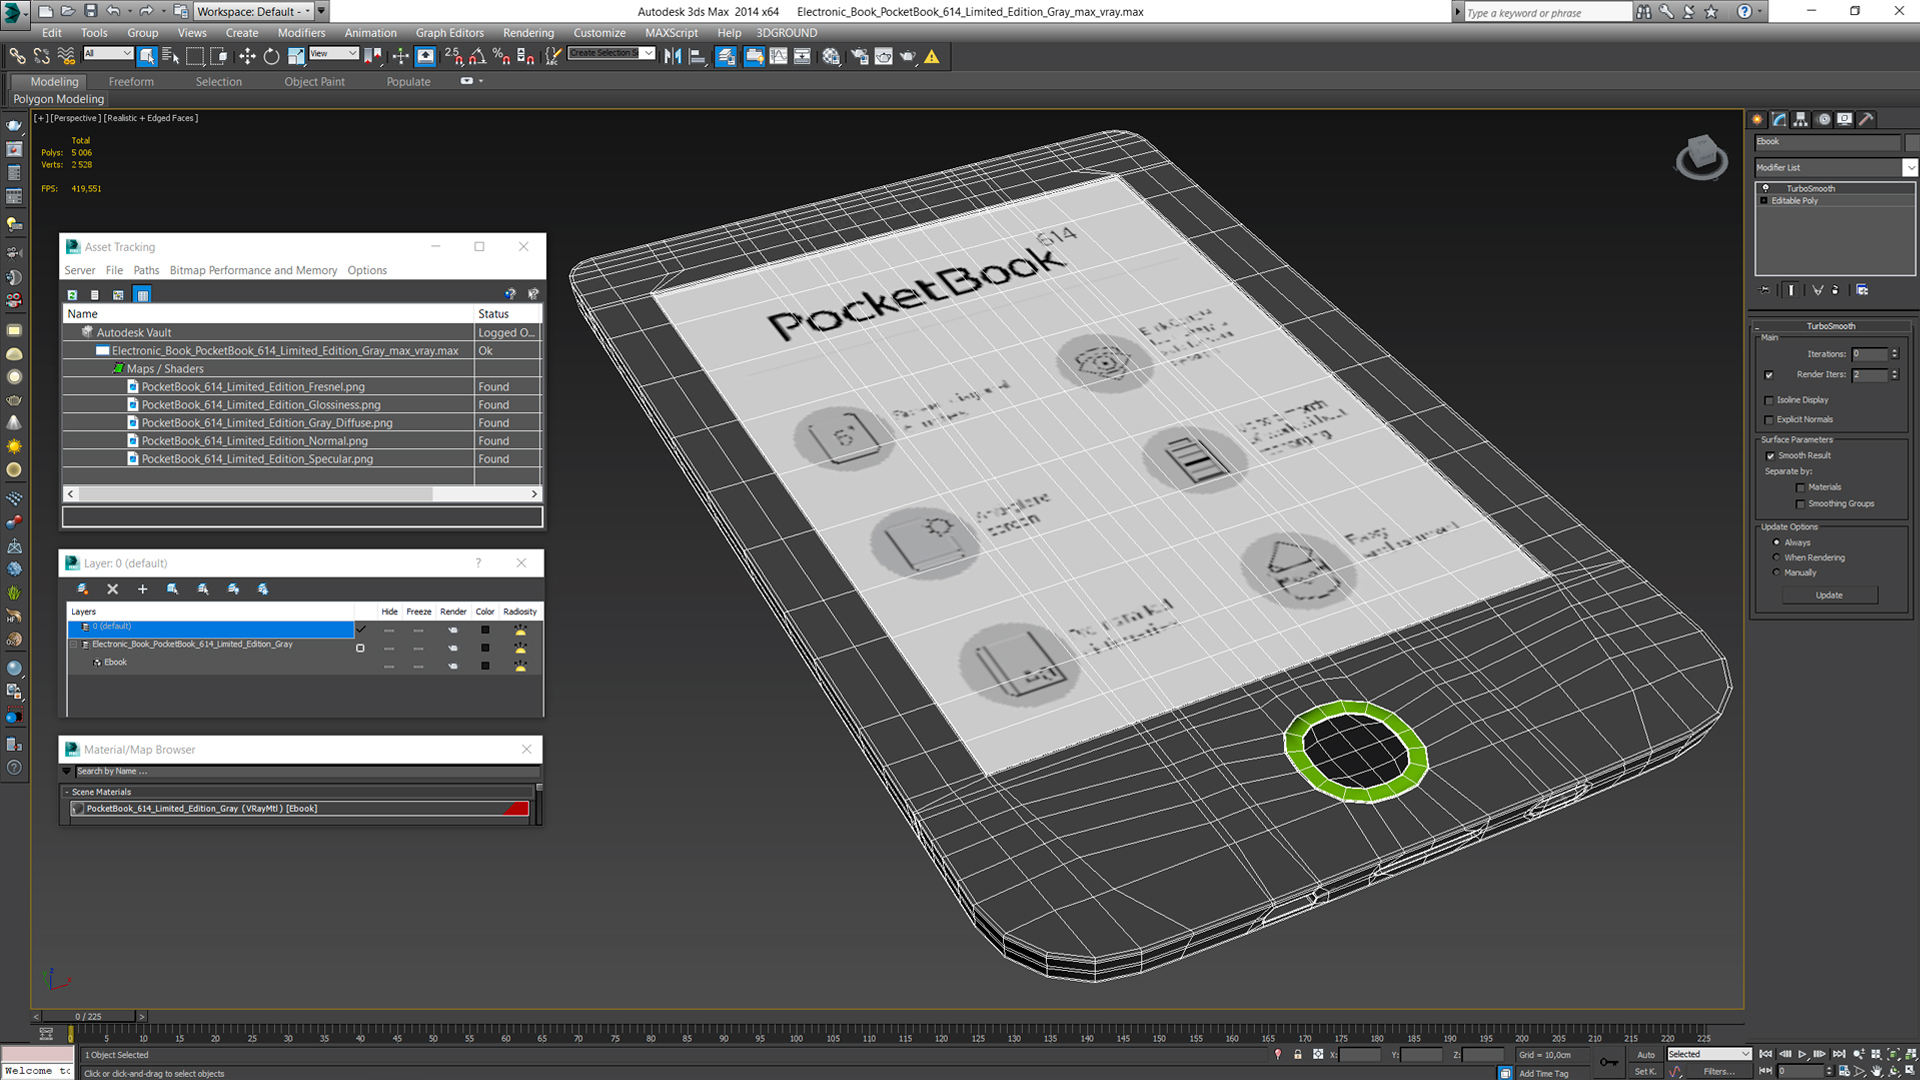Toggle Smooth Result checkbox
This screenshot has width=1920, height=1080.
click(x=1770, y=456)
